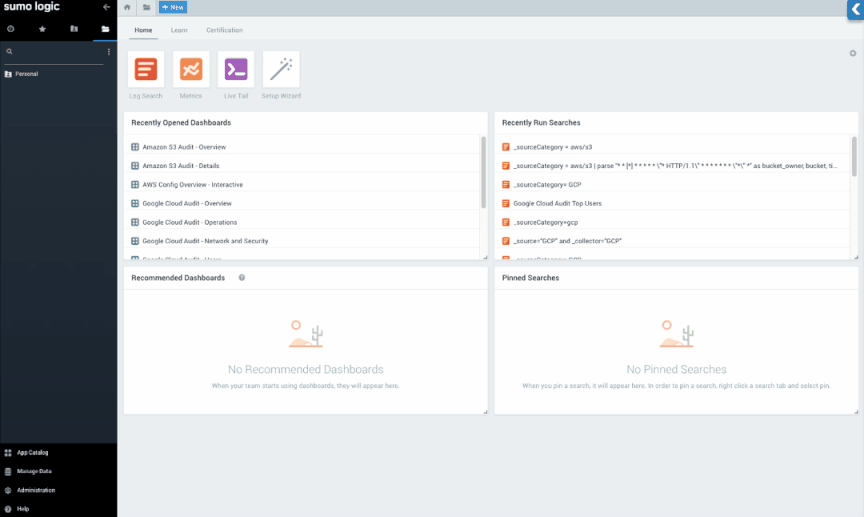Click the help icon beside Recommended Dashboards

click(x=241, y=278)
